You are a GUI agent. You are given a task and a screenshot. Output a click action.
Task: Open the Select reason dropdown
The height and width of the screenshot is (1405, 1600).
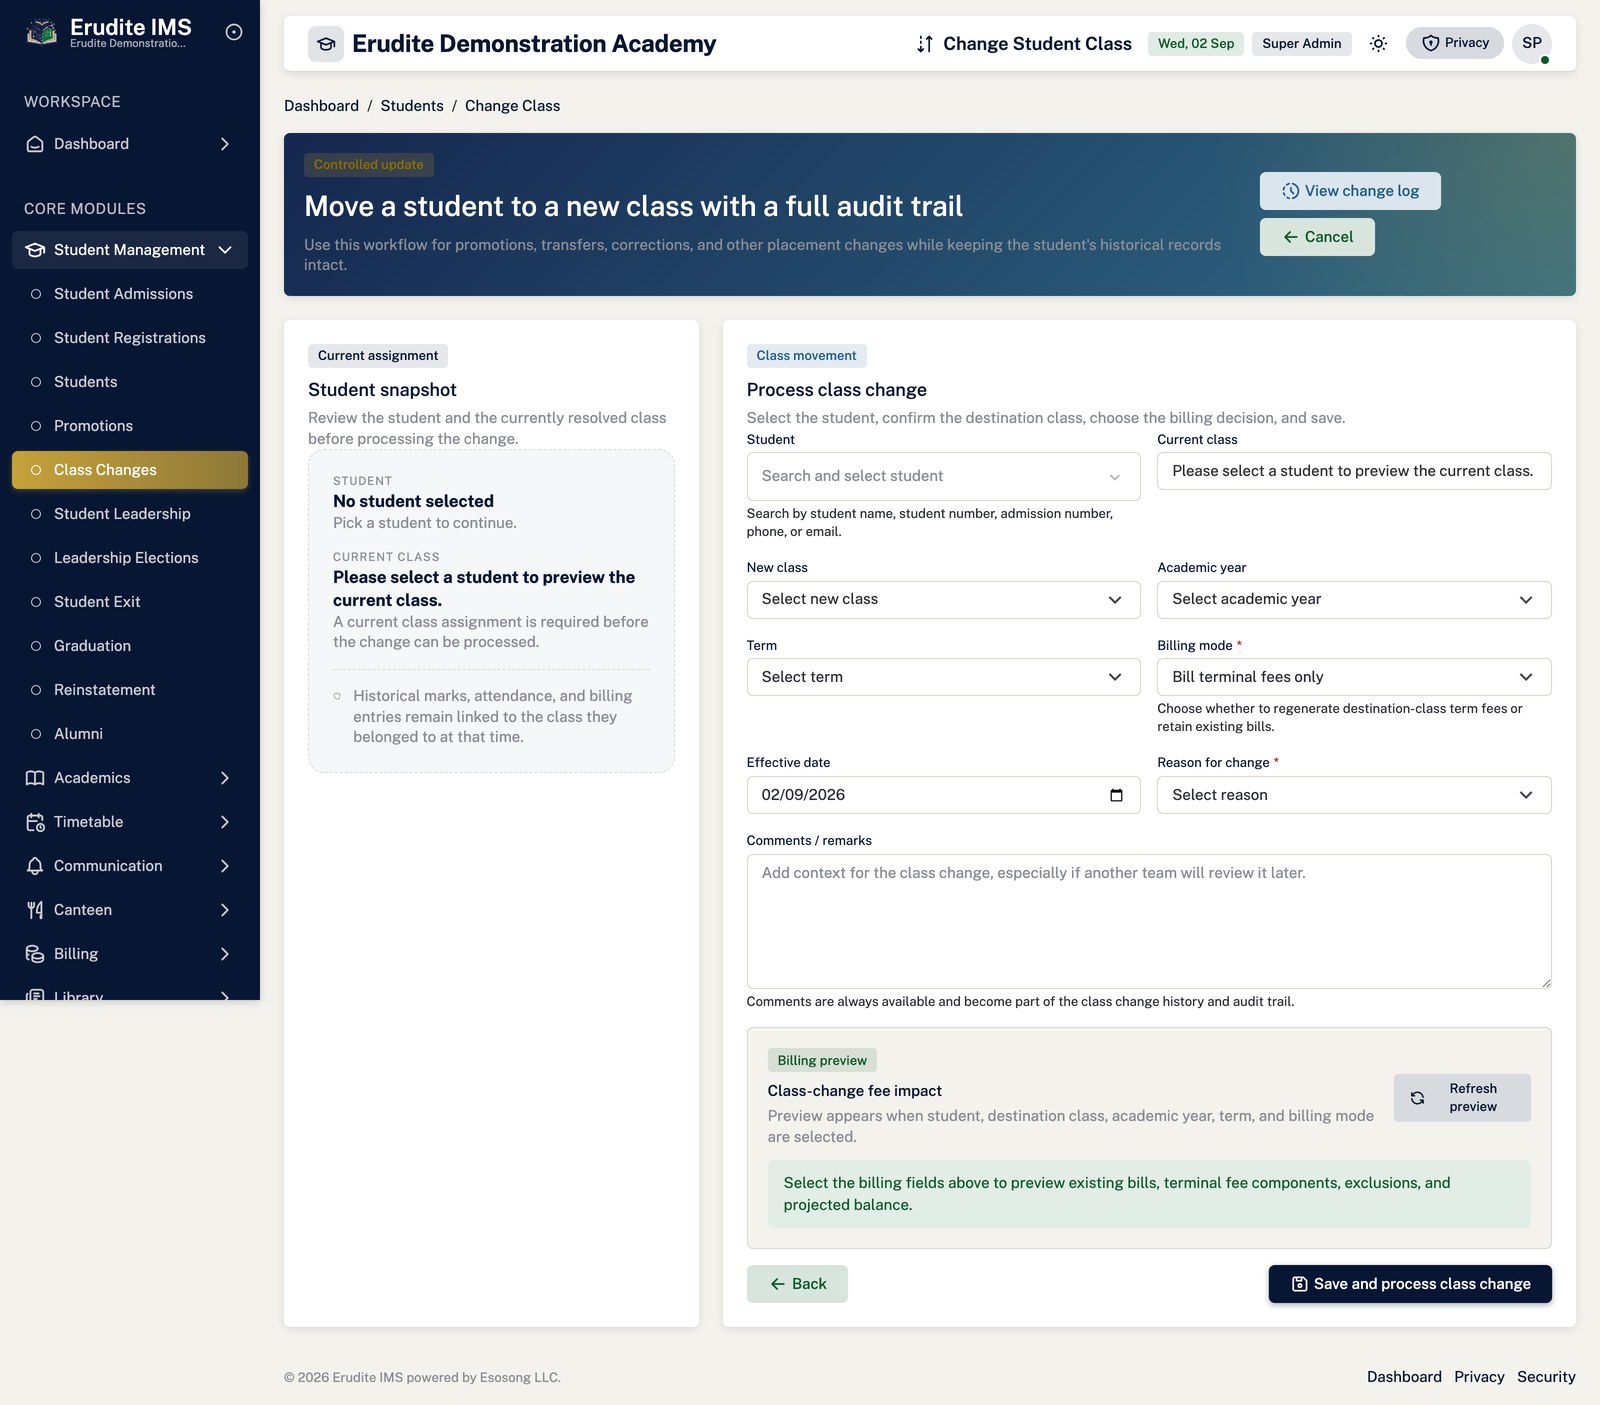pos(1354,795)
